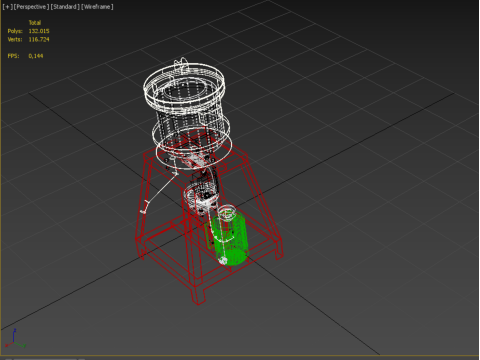This screenshot has height=360, width=480.
Task: Open the Standard quality label menu
Action: [65, 7]
